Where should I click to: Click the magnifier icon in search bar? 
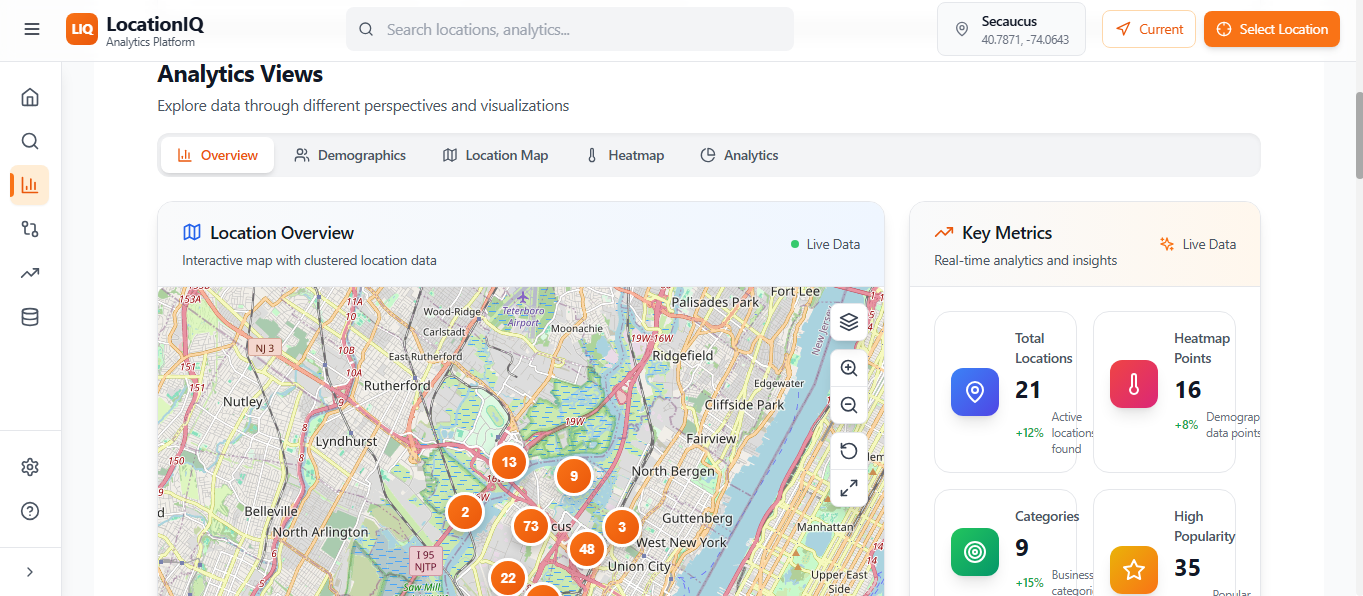(x=366, y=30)
